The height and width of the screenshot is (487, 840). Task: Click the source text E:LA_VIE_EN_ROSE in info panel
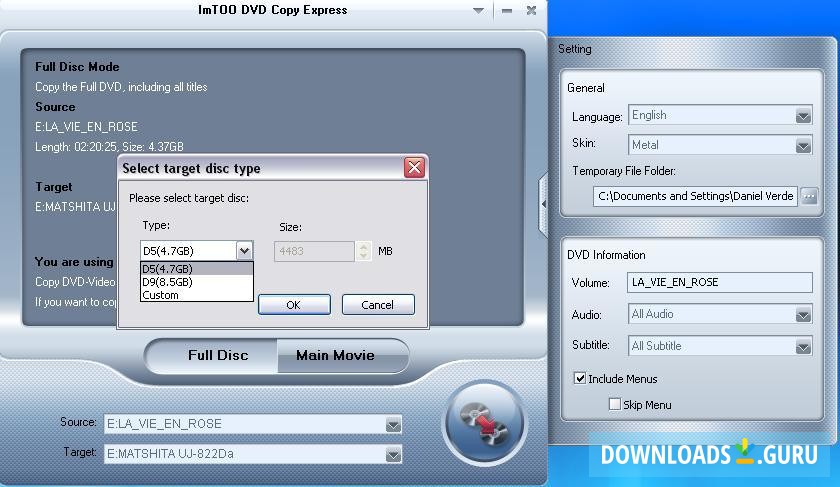click(86, 127)
